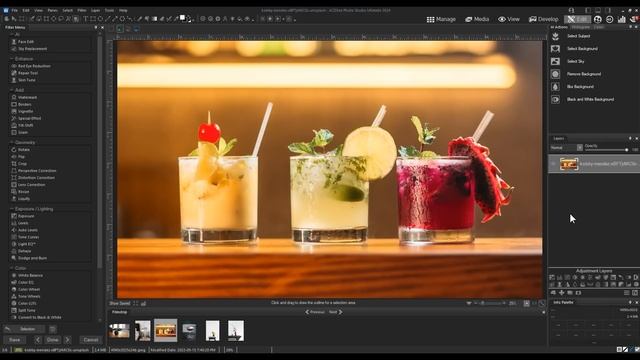Viewport: 640px width, 360px height.
Task: Switch to the Histogram tab
Action: [x=581, y=27]
